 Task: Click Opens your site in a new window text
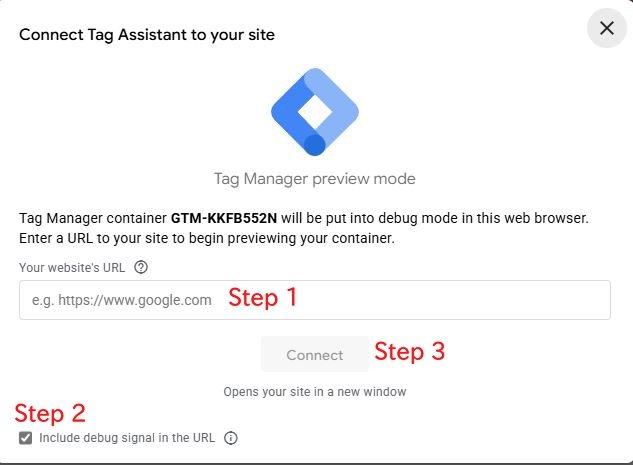pyautogui.click(x=315, y=391)
